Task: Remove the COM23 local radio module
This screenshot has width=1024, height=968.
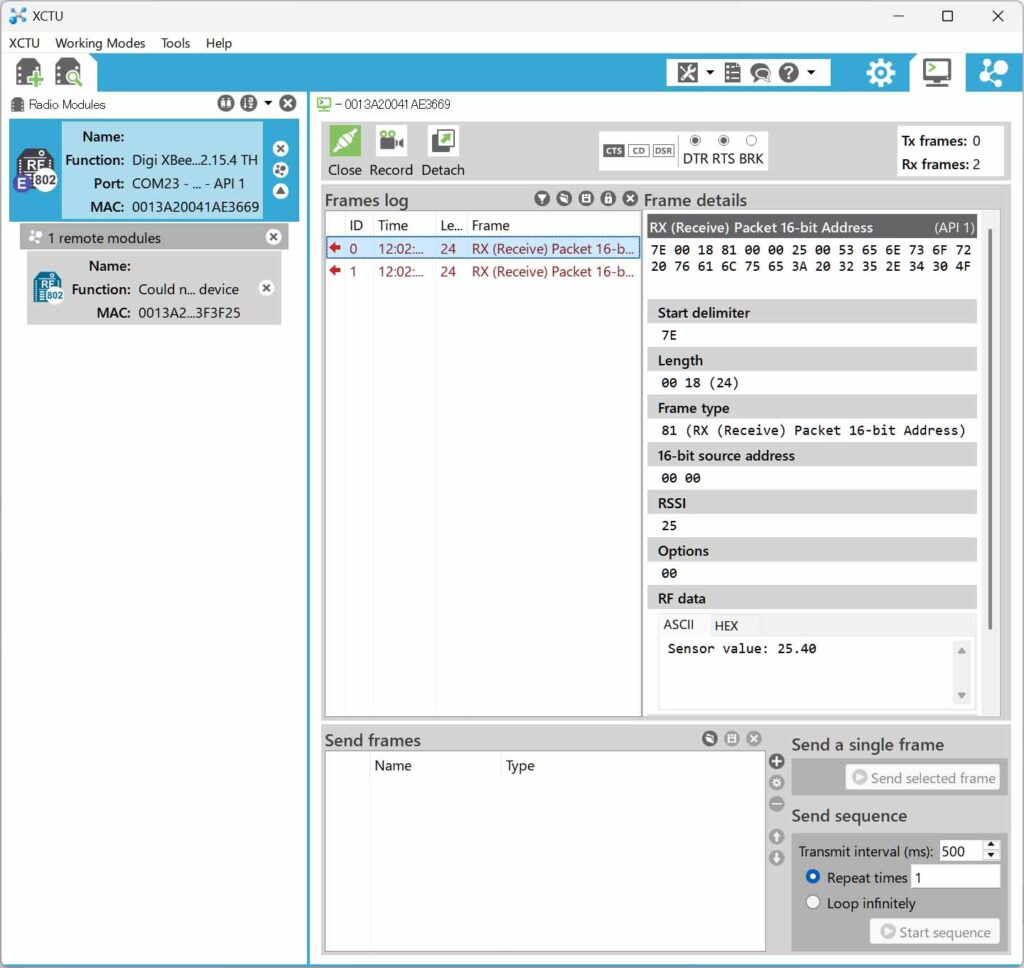Action: 281,148
